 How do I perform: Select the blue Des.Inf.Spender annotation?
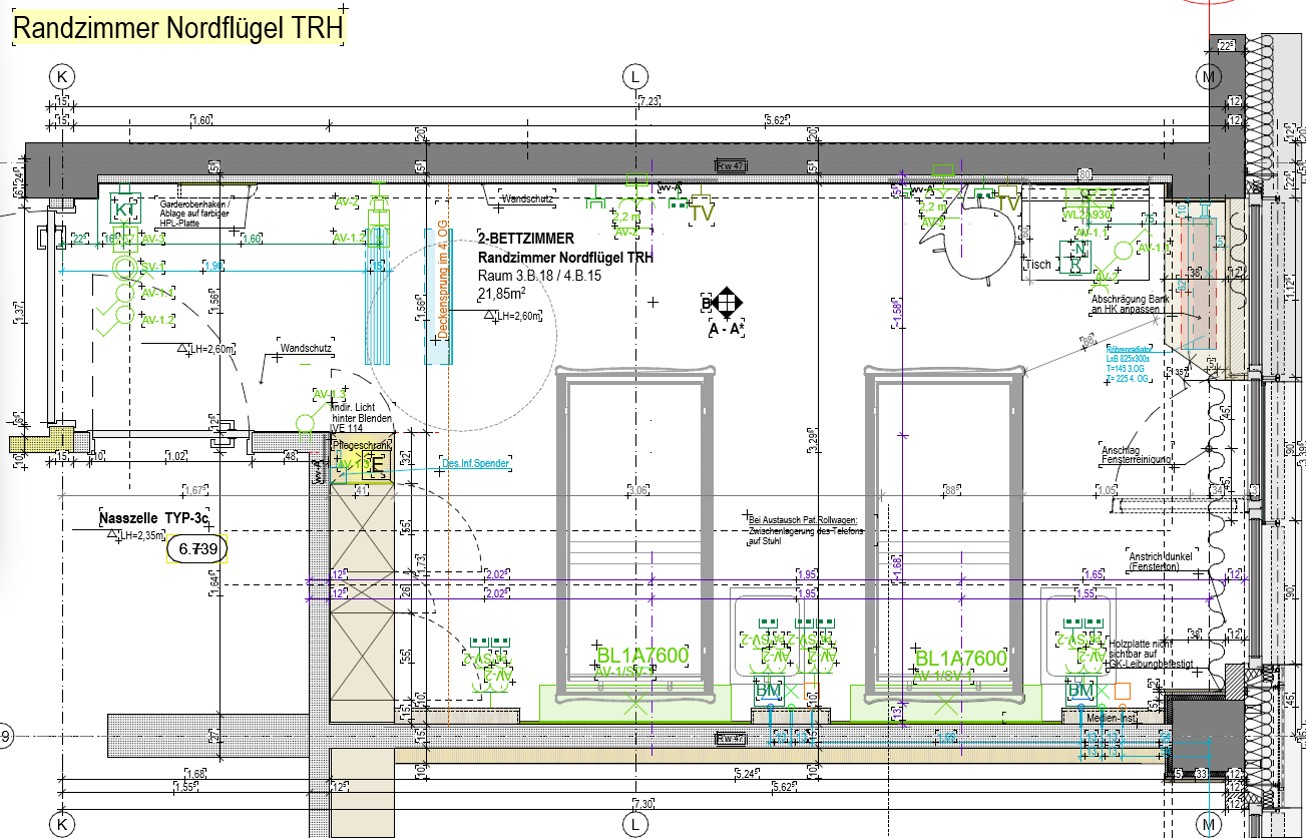(x=476, y=464)
